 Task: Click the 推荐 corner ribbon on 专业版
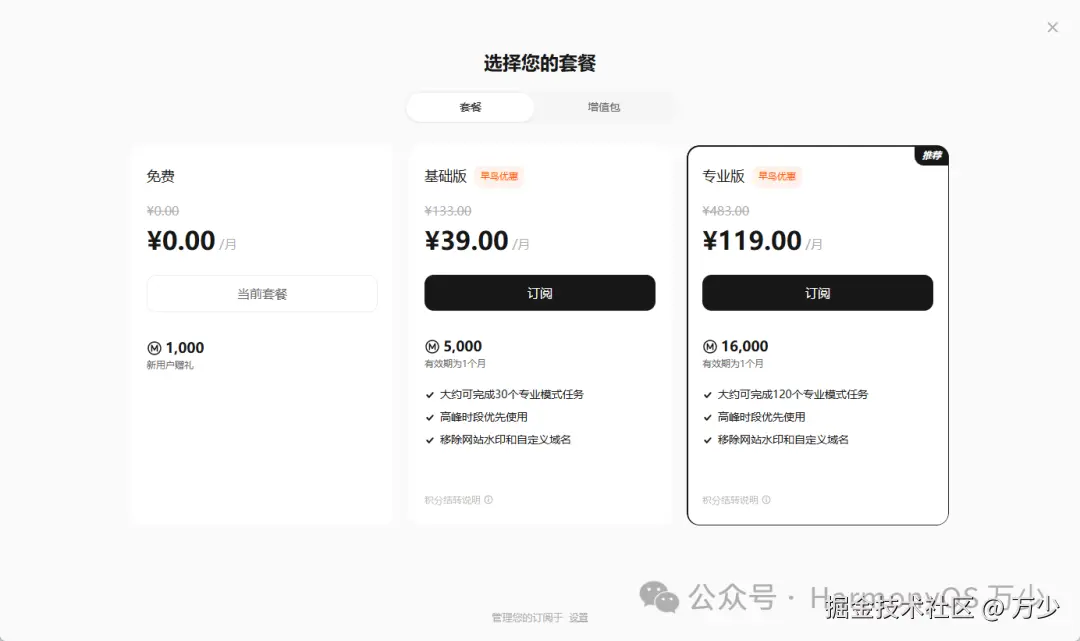(x=931, y=155)
